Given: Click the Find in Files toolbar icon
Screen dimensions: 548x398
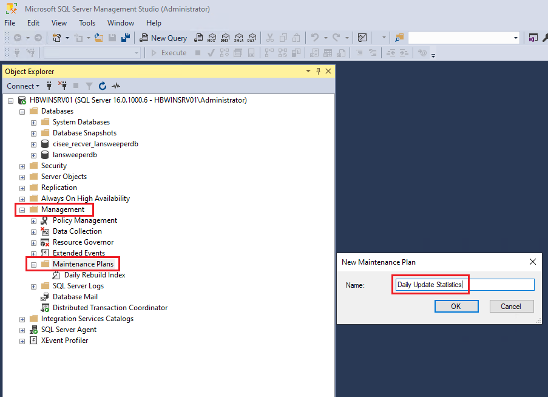Looking at the screenshot, I should (x=399, y=37).
